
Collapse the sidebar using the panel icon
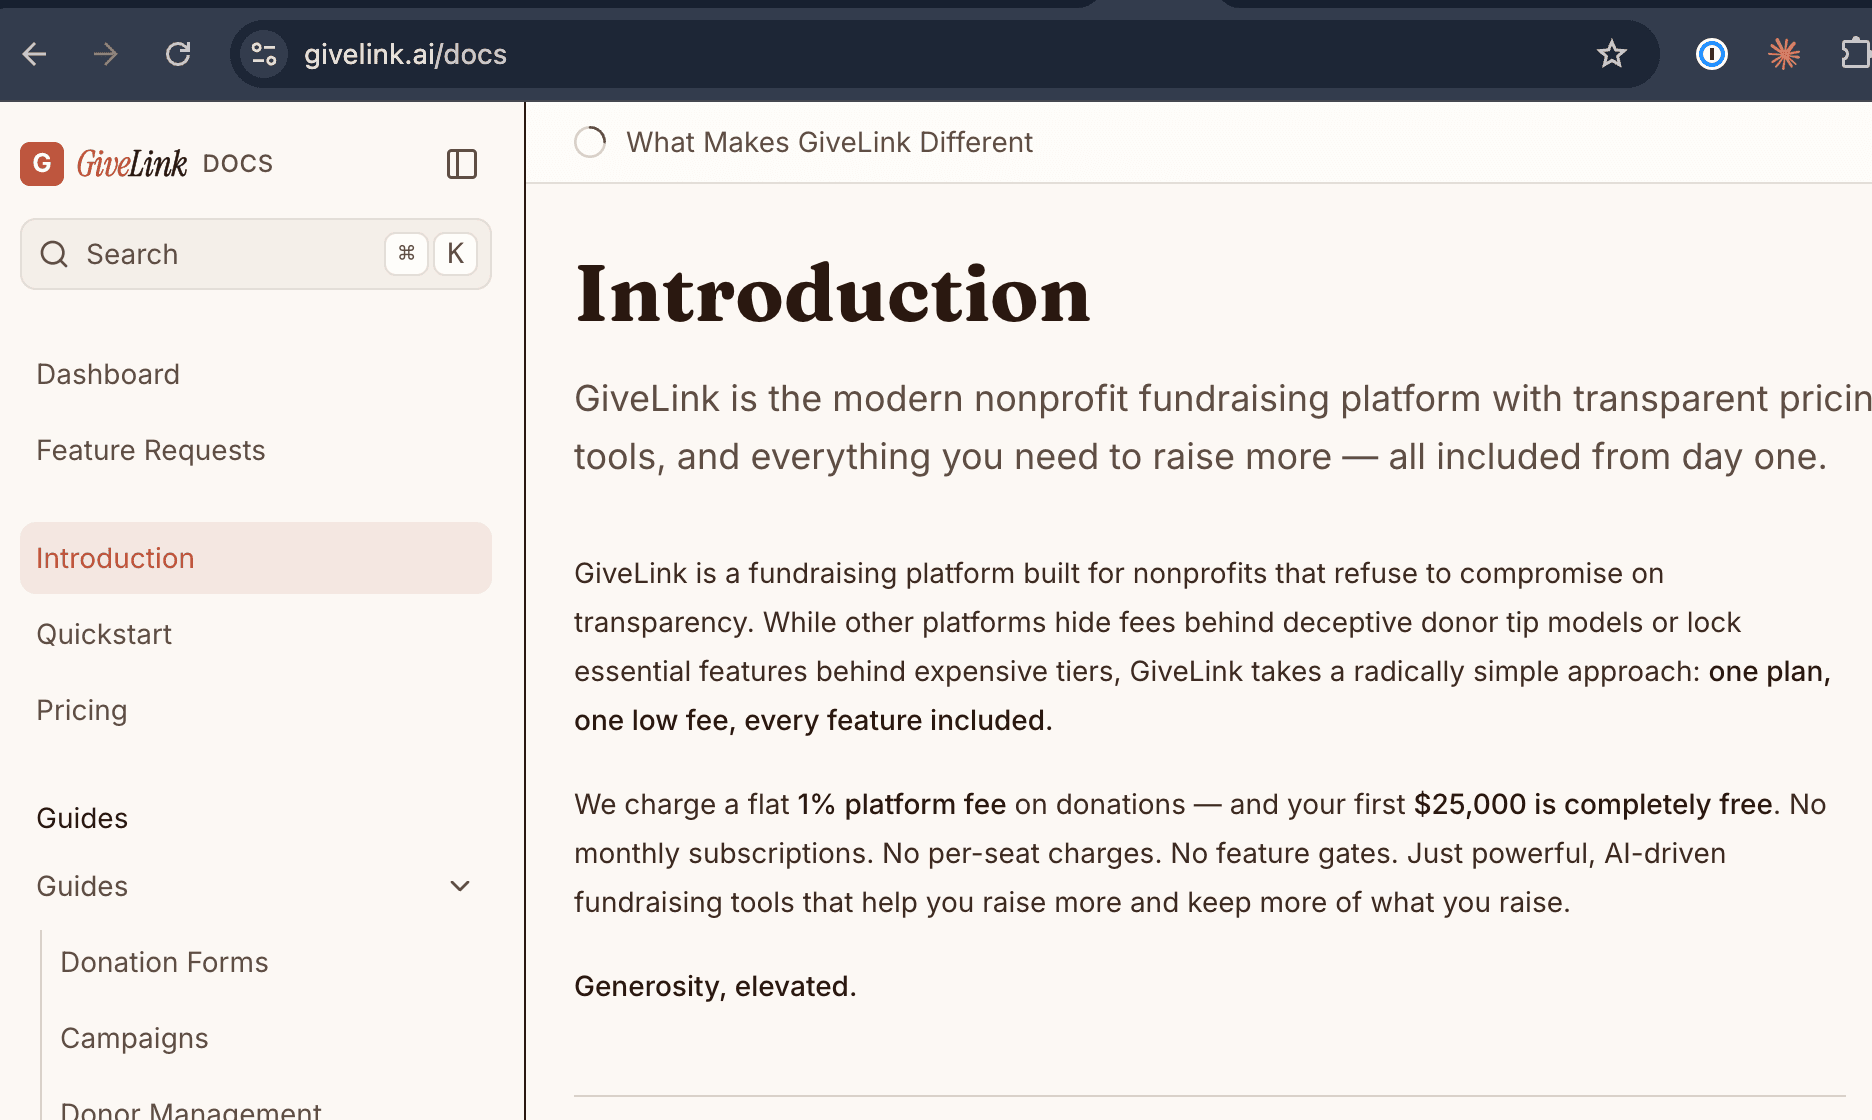(x=461, y=164)
